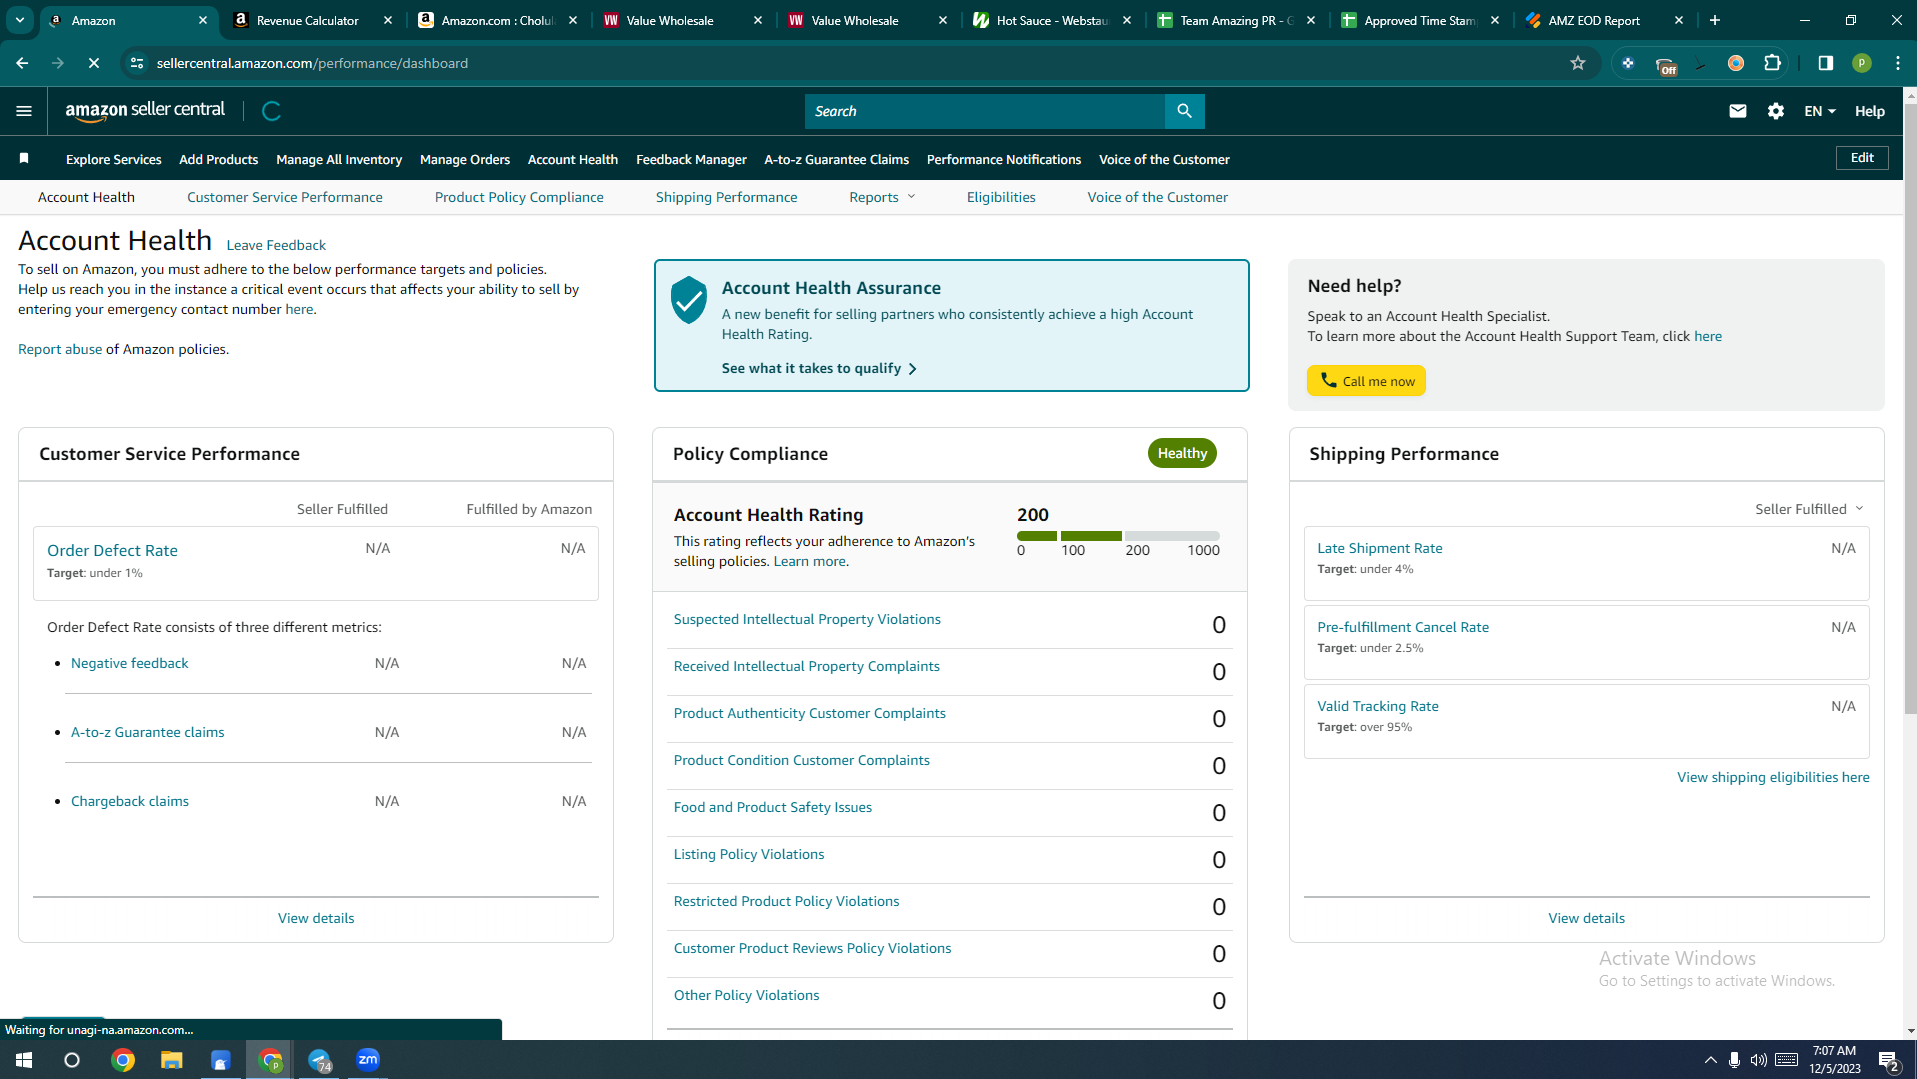Open the settings gear icon
This screenshot has height=1079, width=1917.
pos(1776,111)
